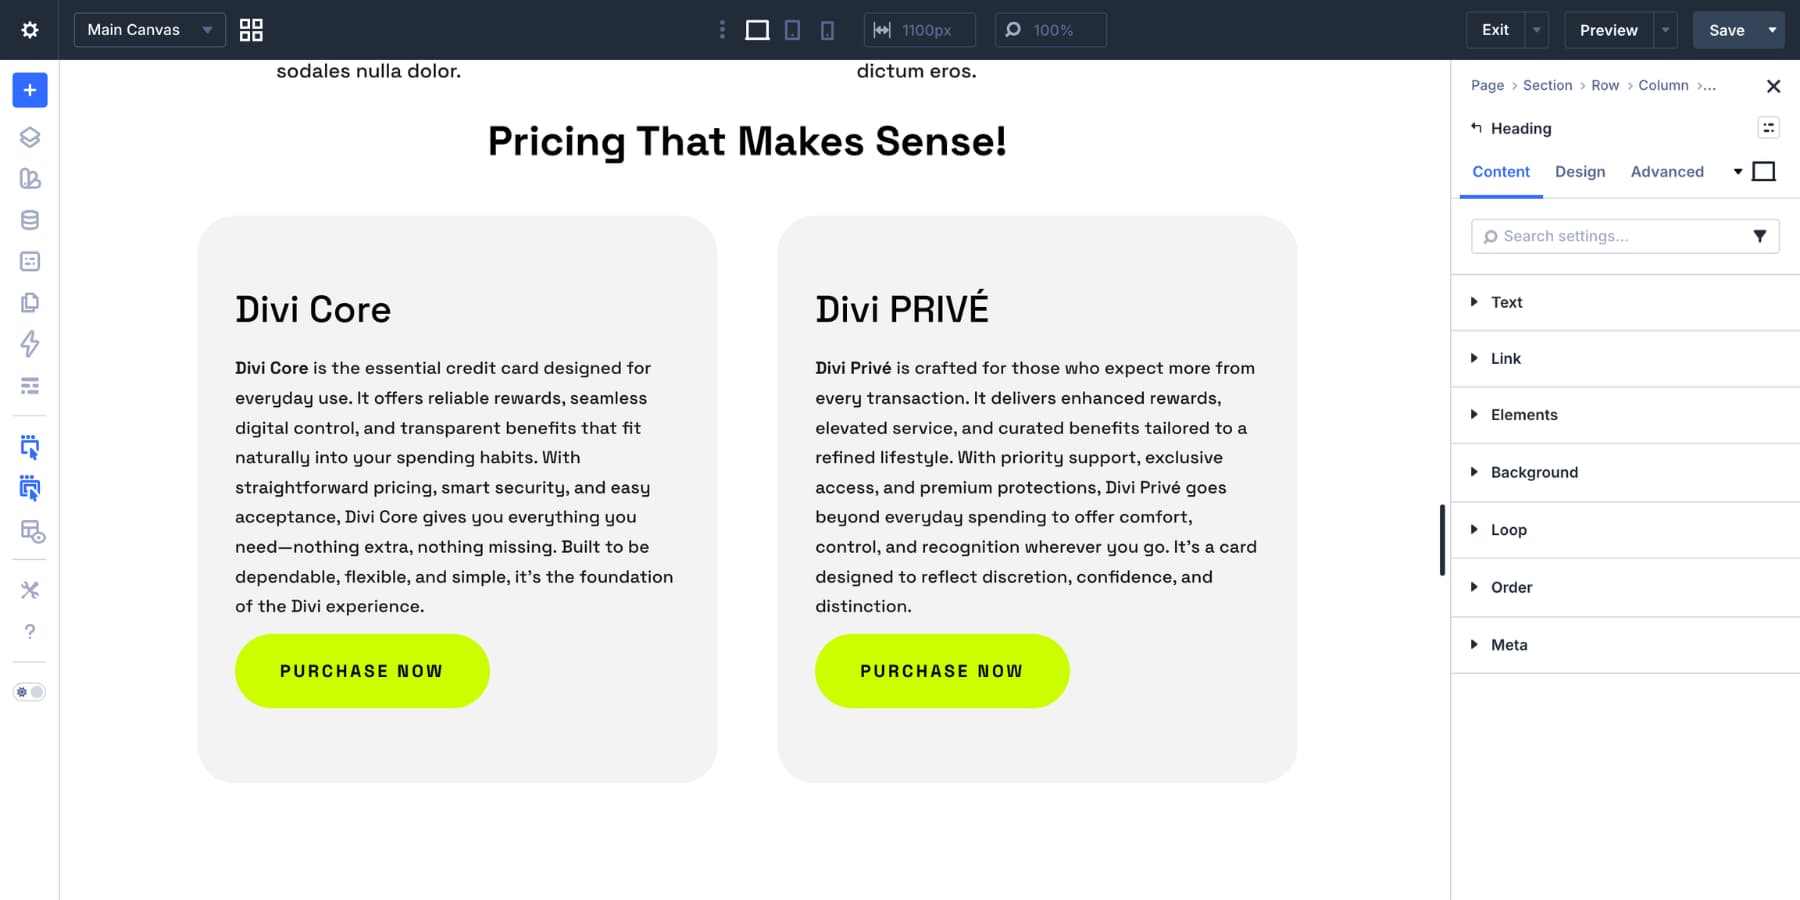Toggle desktop preview mode in the top bar
The width and height of the screenshot is (1800, 900).
(x=757, y=30)
